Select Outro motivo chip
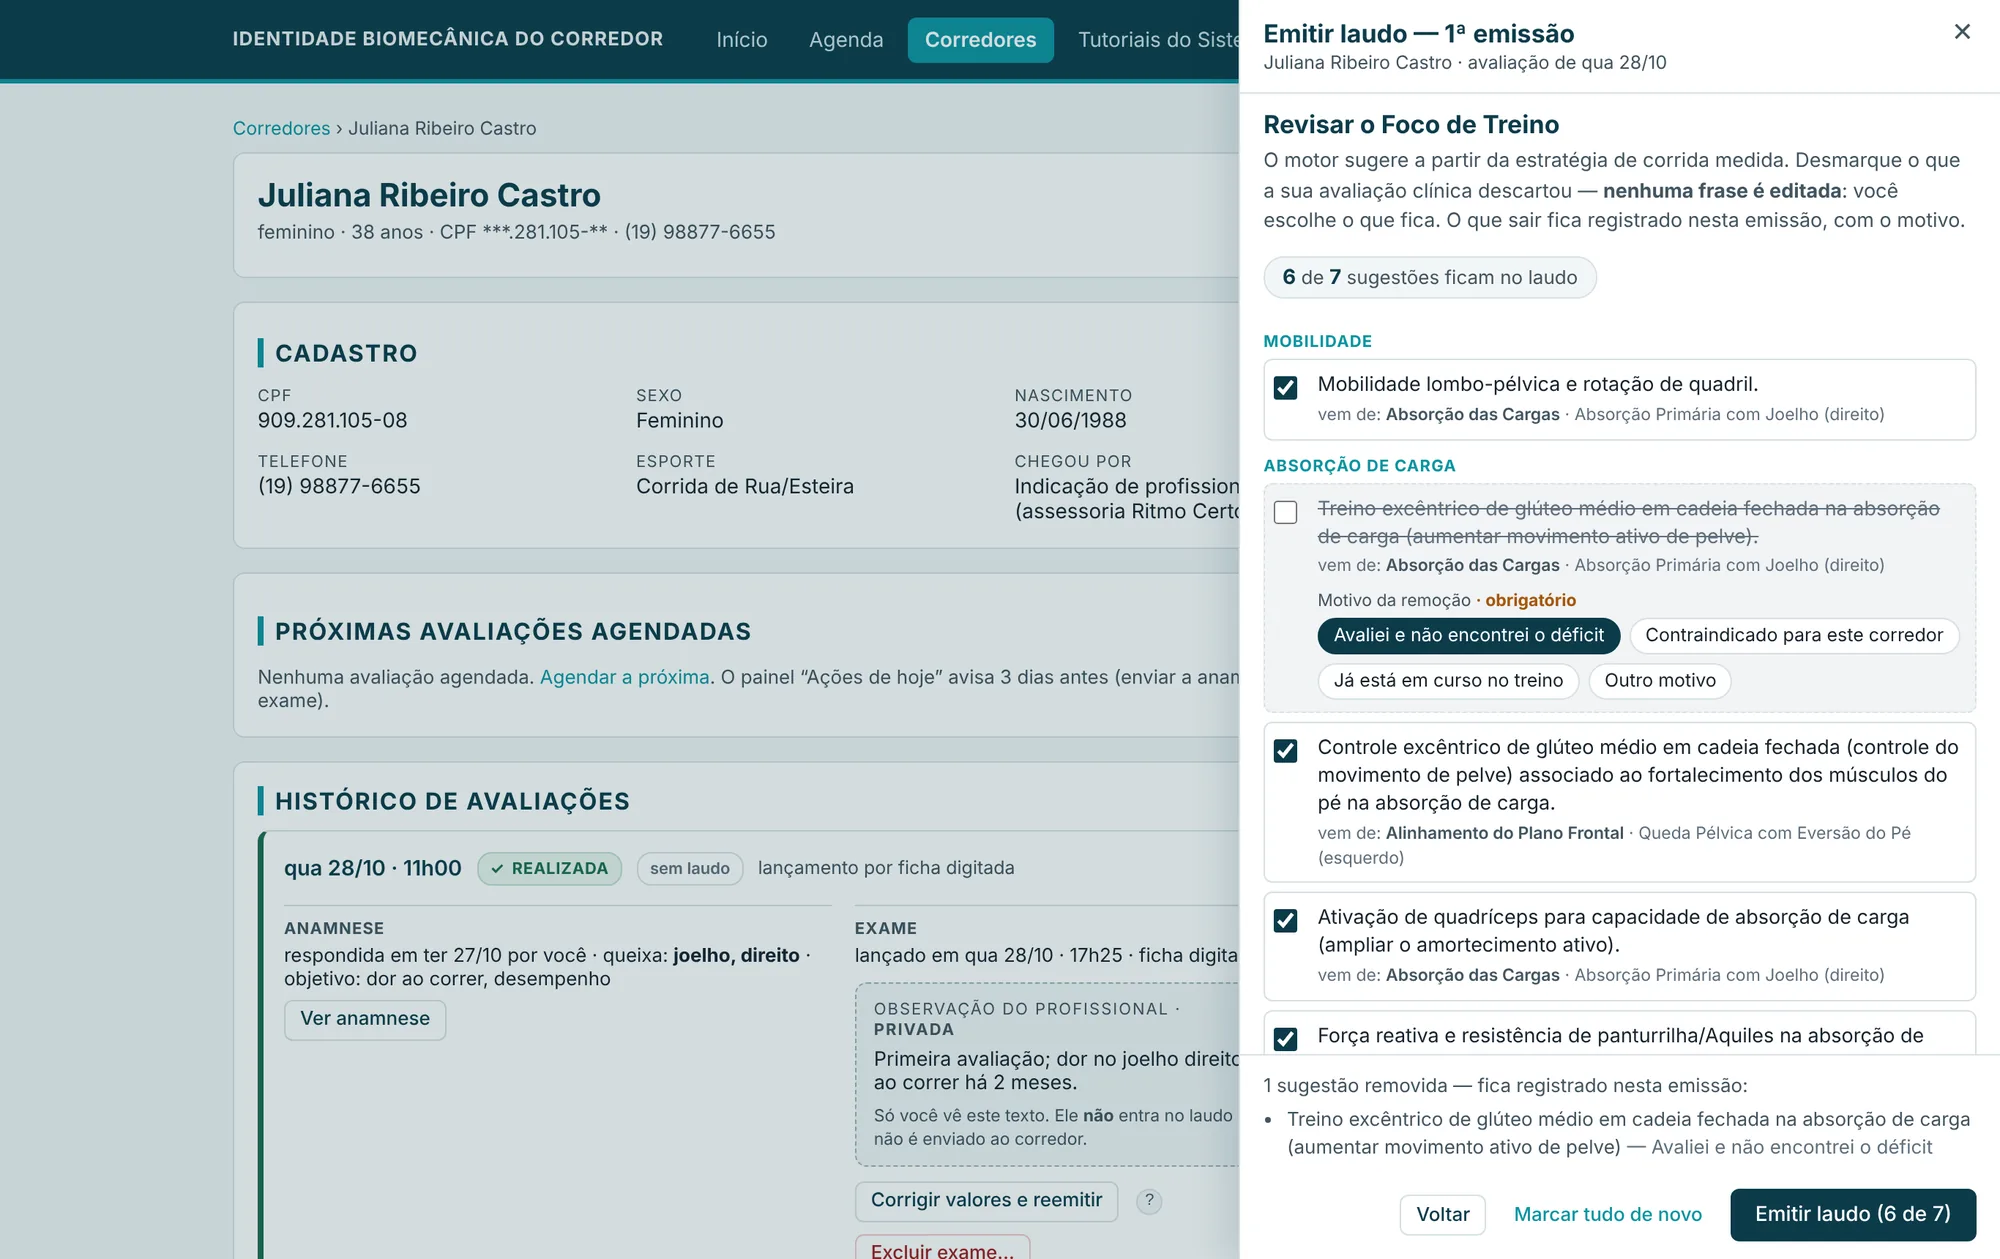 click(x=1659, y=681)
